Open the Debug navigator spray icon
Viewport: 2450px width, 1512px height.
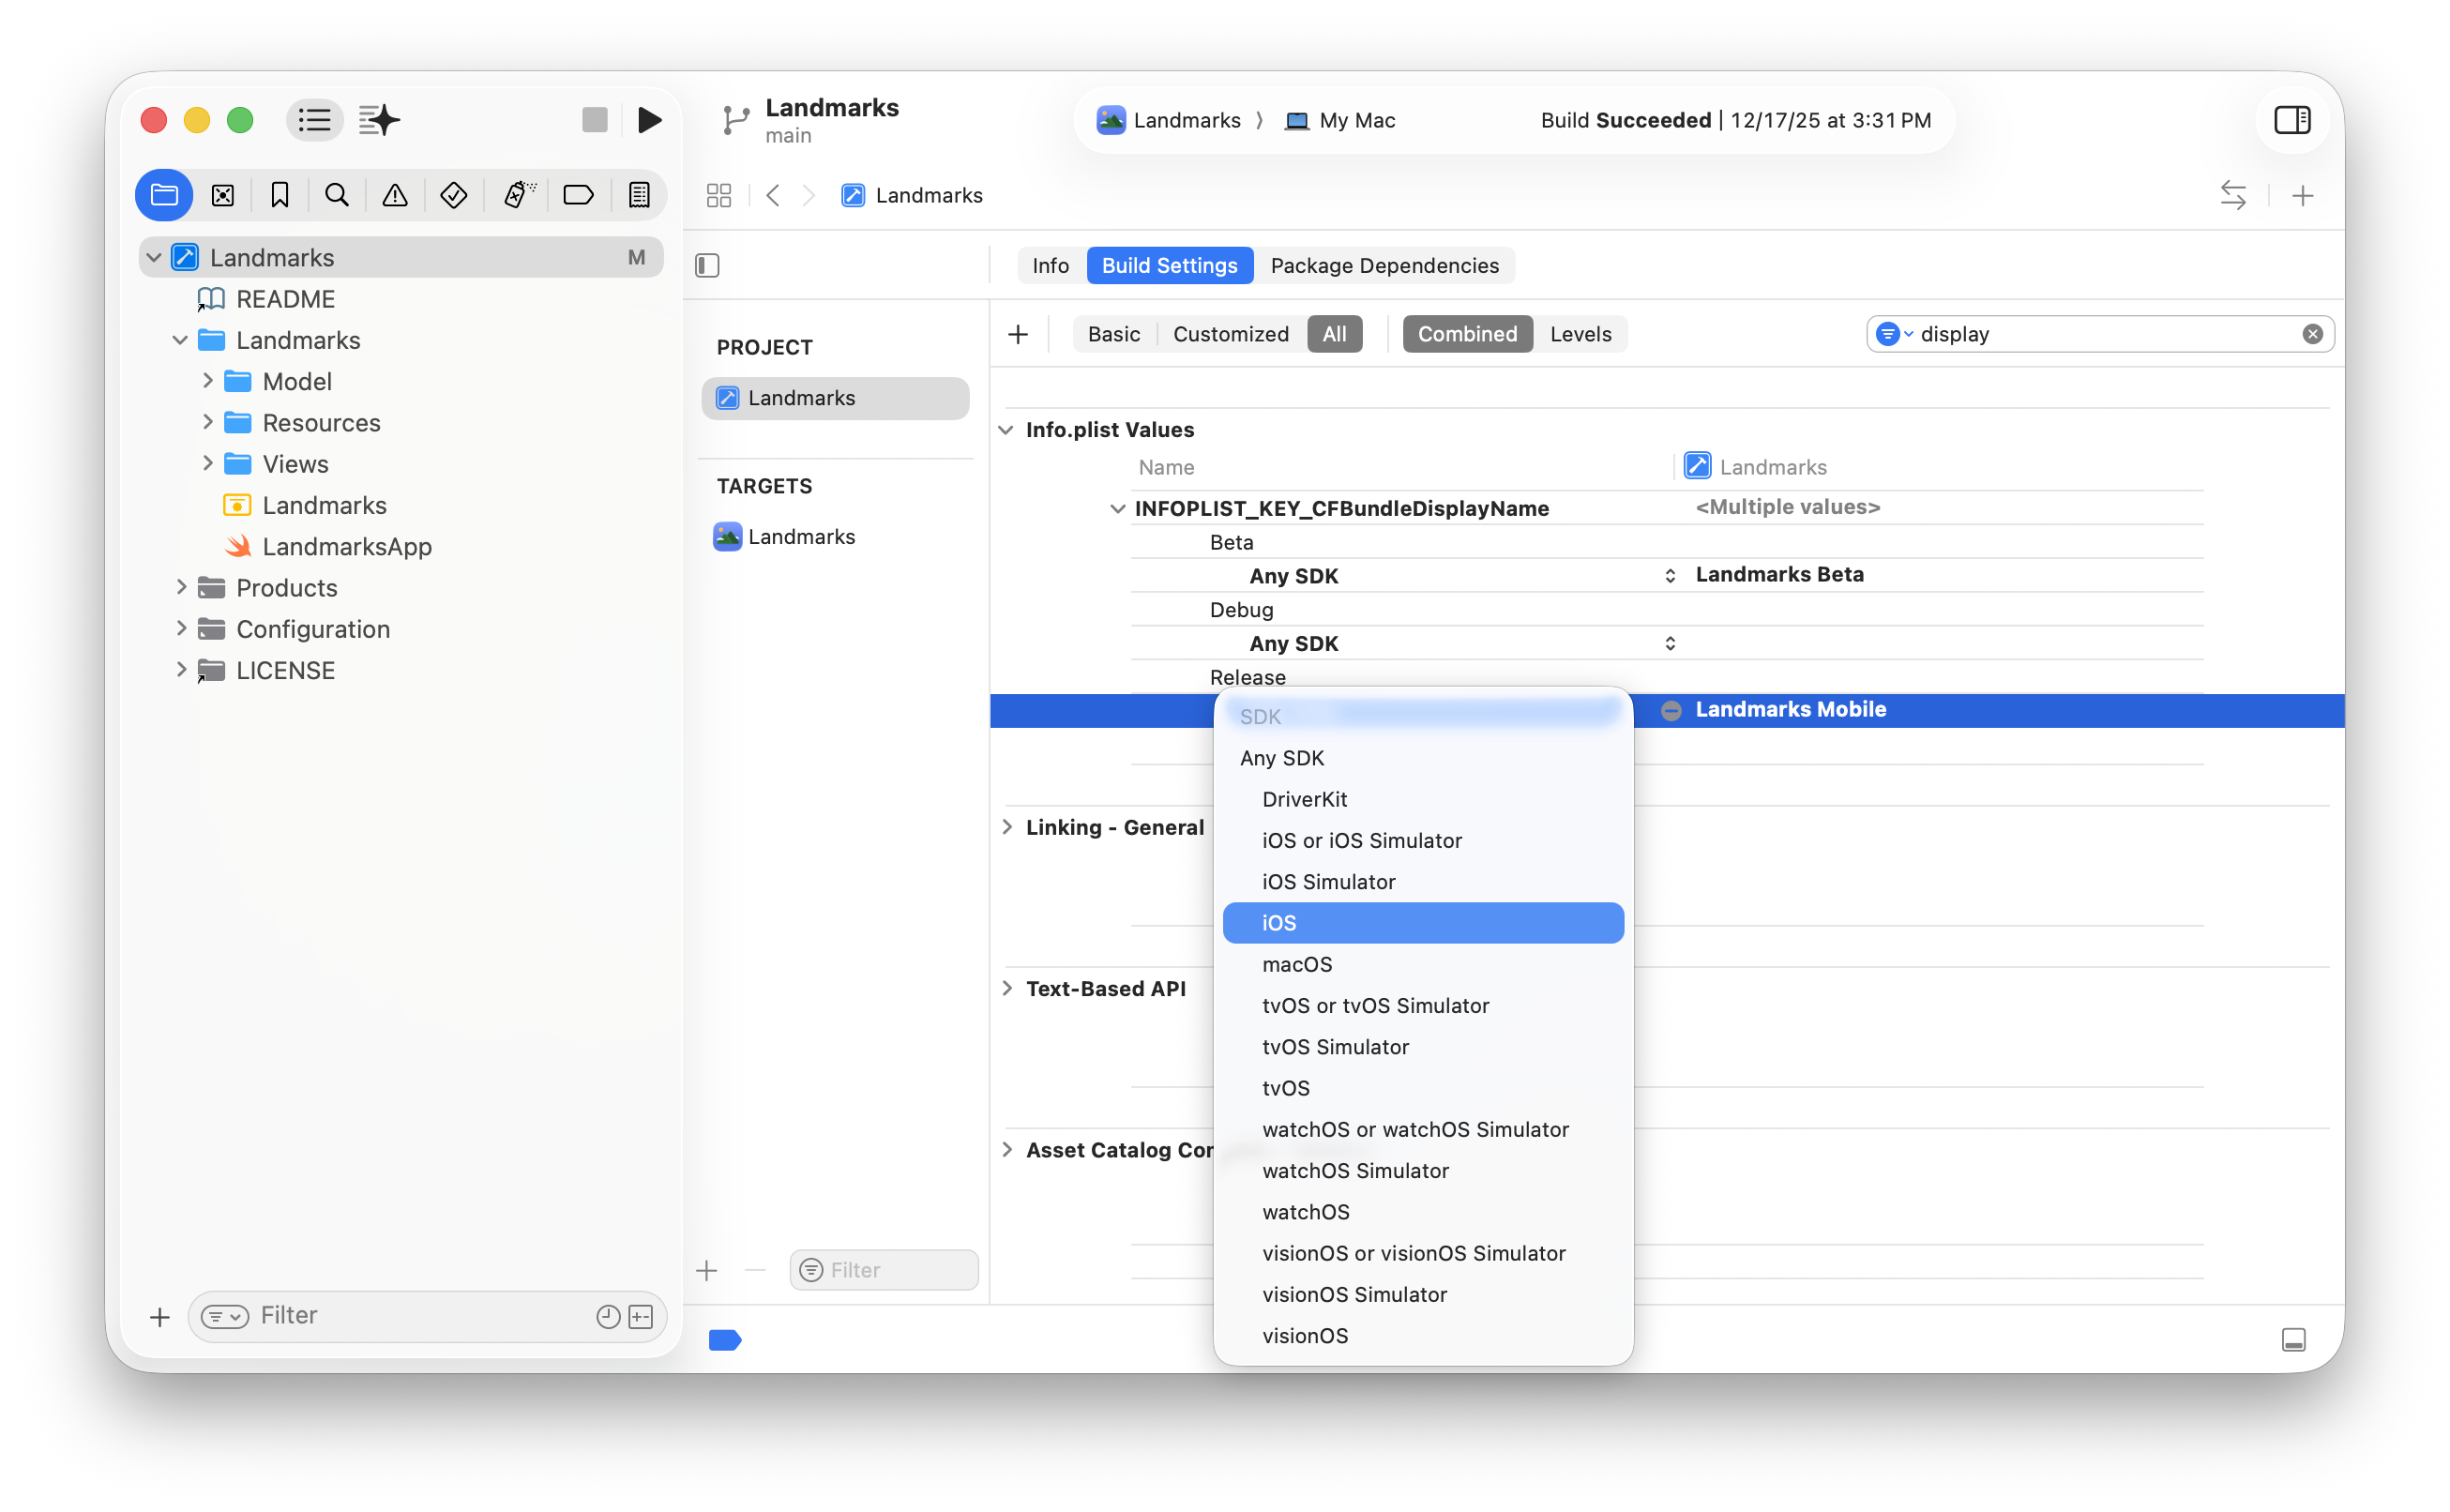519,195
